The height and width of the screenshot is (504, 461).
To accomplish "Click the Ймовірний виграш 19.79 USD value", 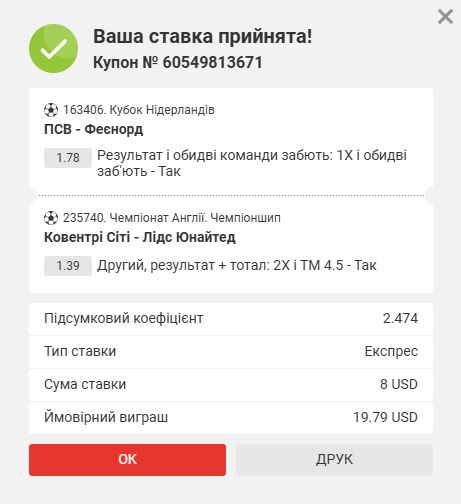I will [385, 417].
